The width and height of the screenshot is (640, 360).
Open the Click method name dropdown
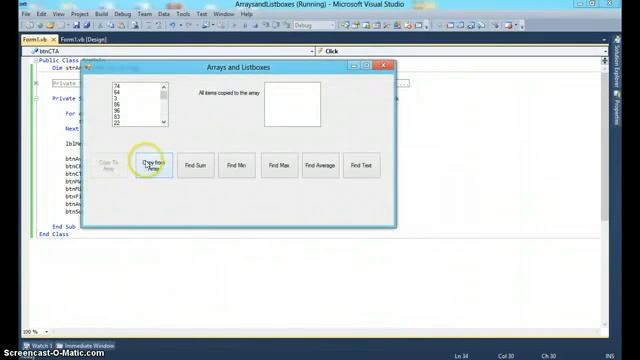pyautogui.click(x=605, y=51)
